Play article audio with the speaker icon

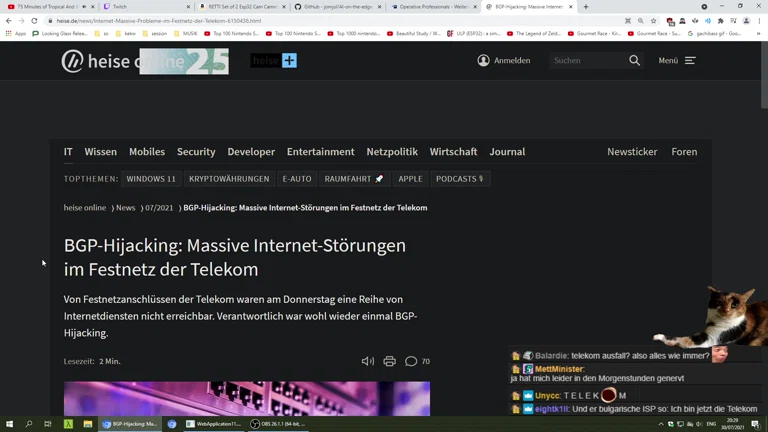coord(368,361)
